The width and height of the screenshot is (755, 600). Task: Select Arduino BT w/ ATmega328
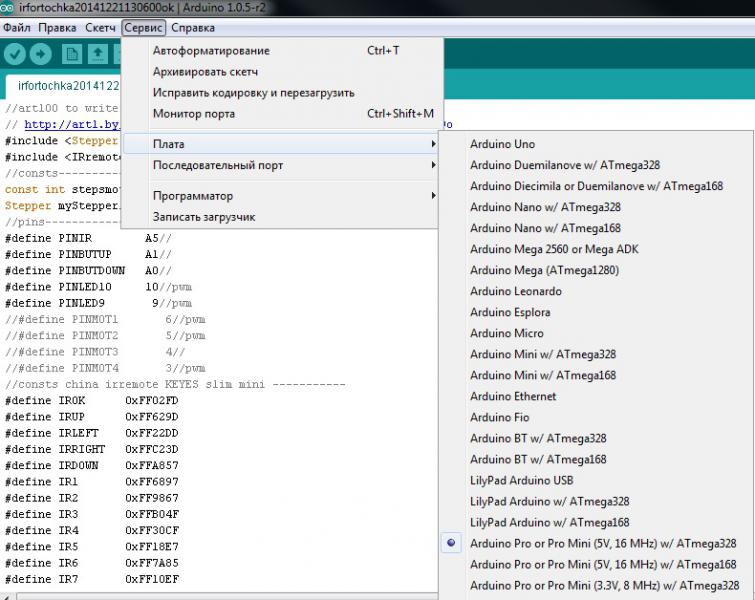(x=596, y=438)
